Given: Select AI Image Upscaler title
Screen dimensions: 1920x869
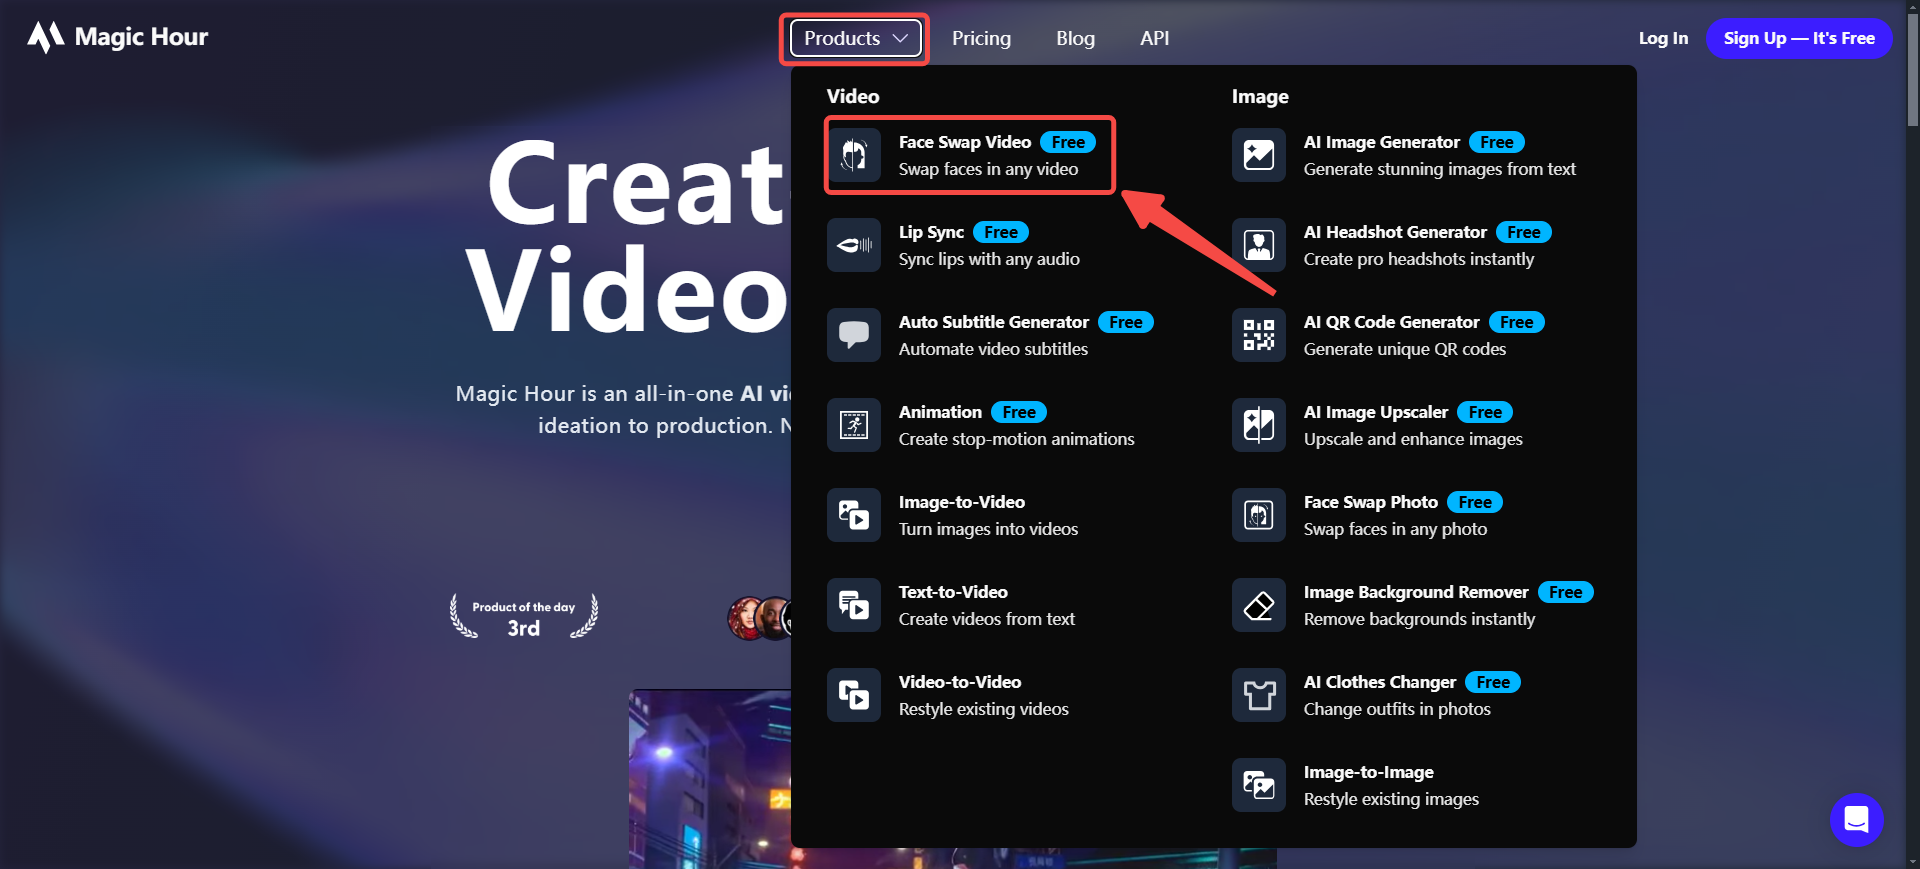Looking at the screenshot, I should (x=1376, y=412).
